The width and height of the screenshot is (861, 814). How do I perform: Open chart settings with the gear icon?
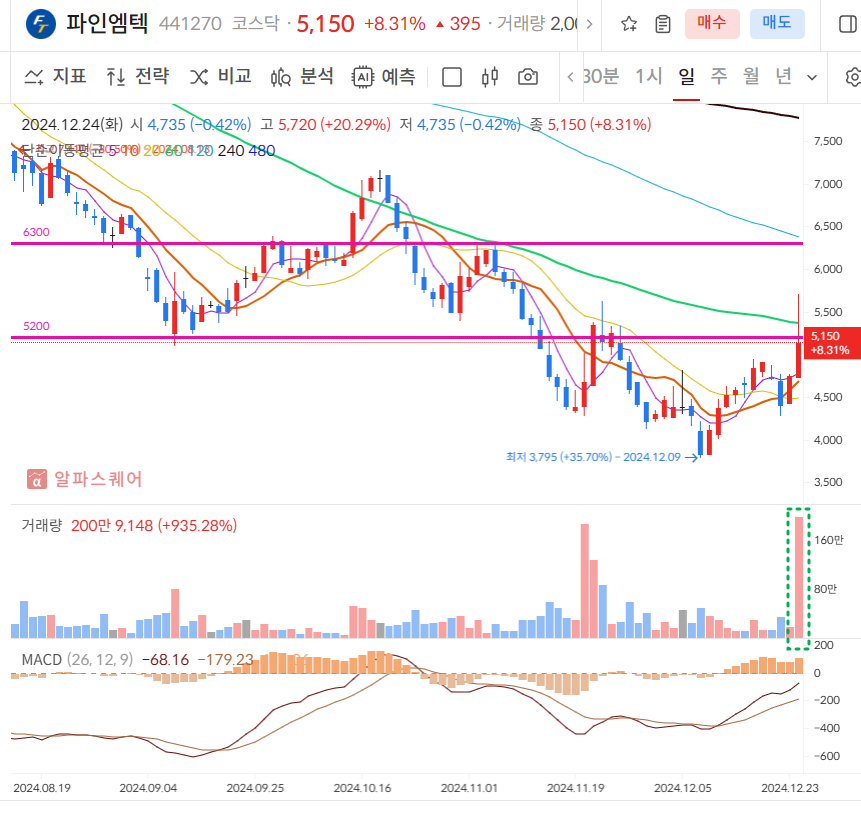[852, 76]
